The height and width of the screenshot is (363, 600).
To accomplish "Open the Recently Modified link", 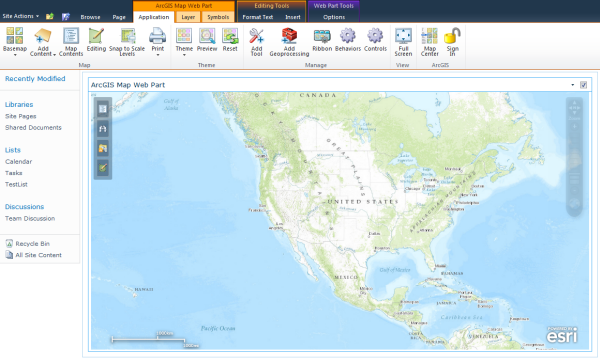I will point(35,79).
